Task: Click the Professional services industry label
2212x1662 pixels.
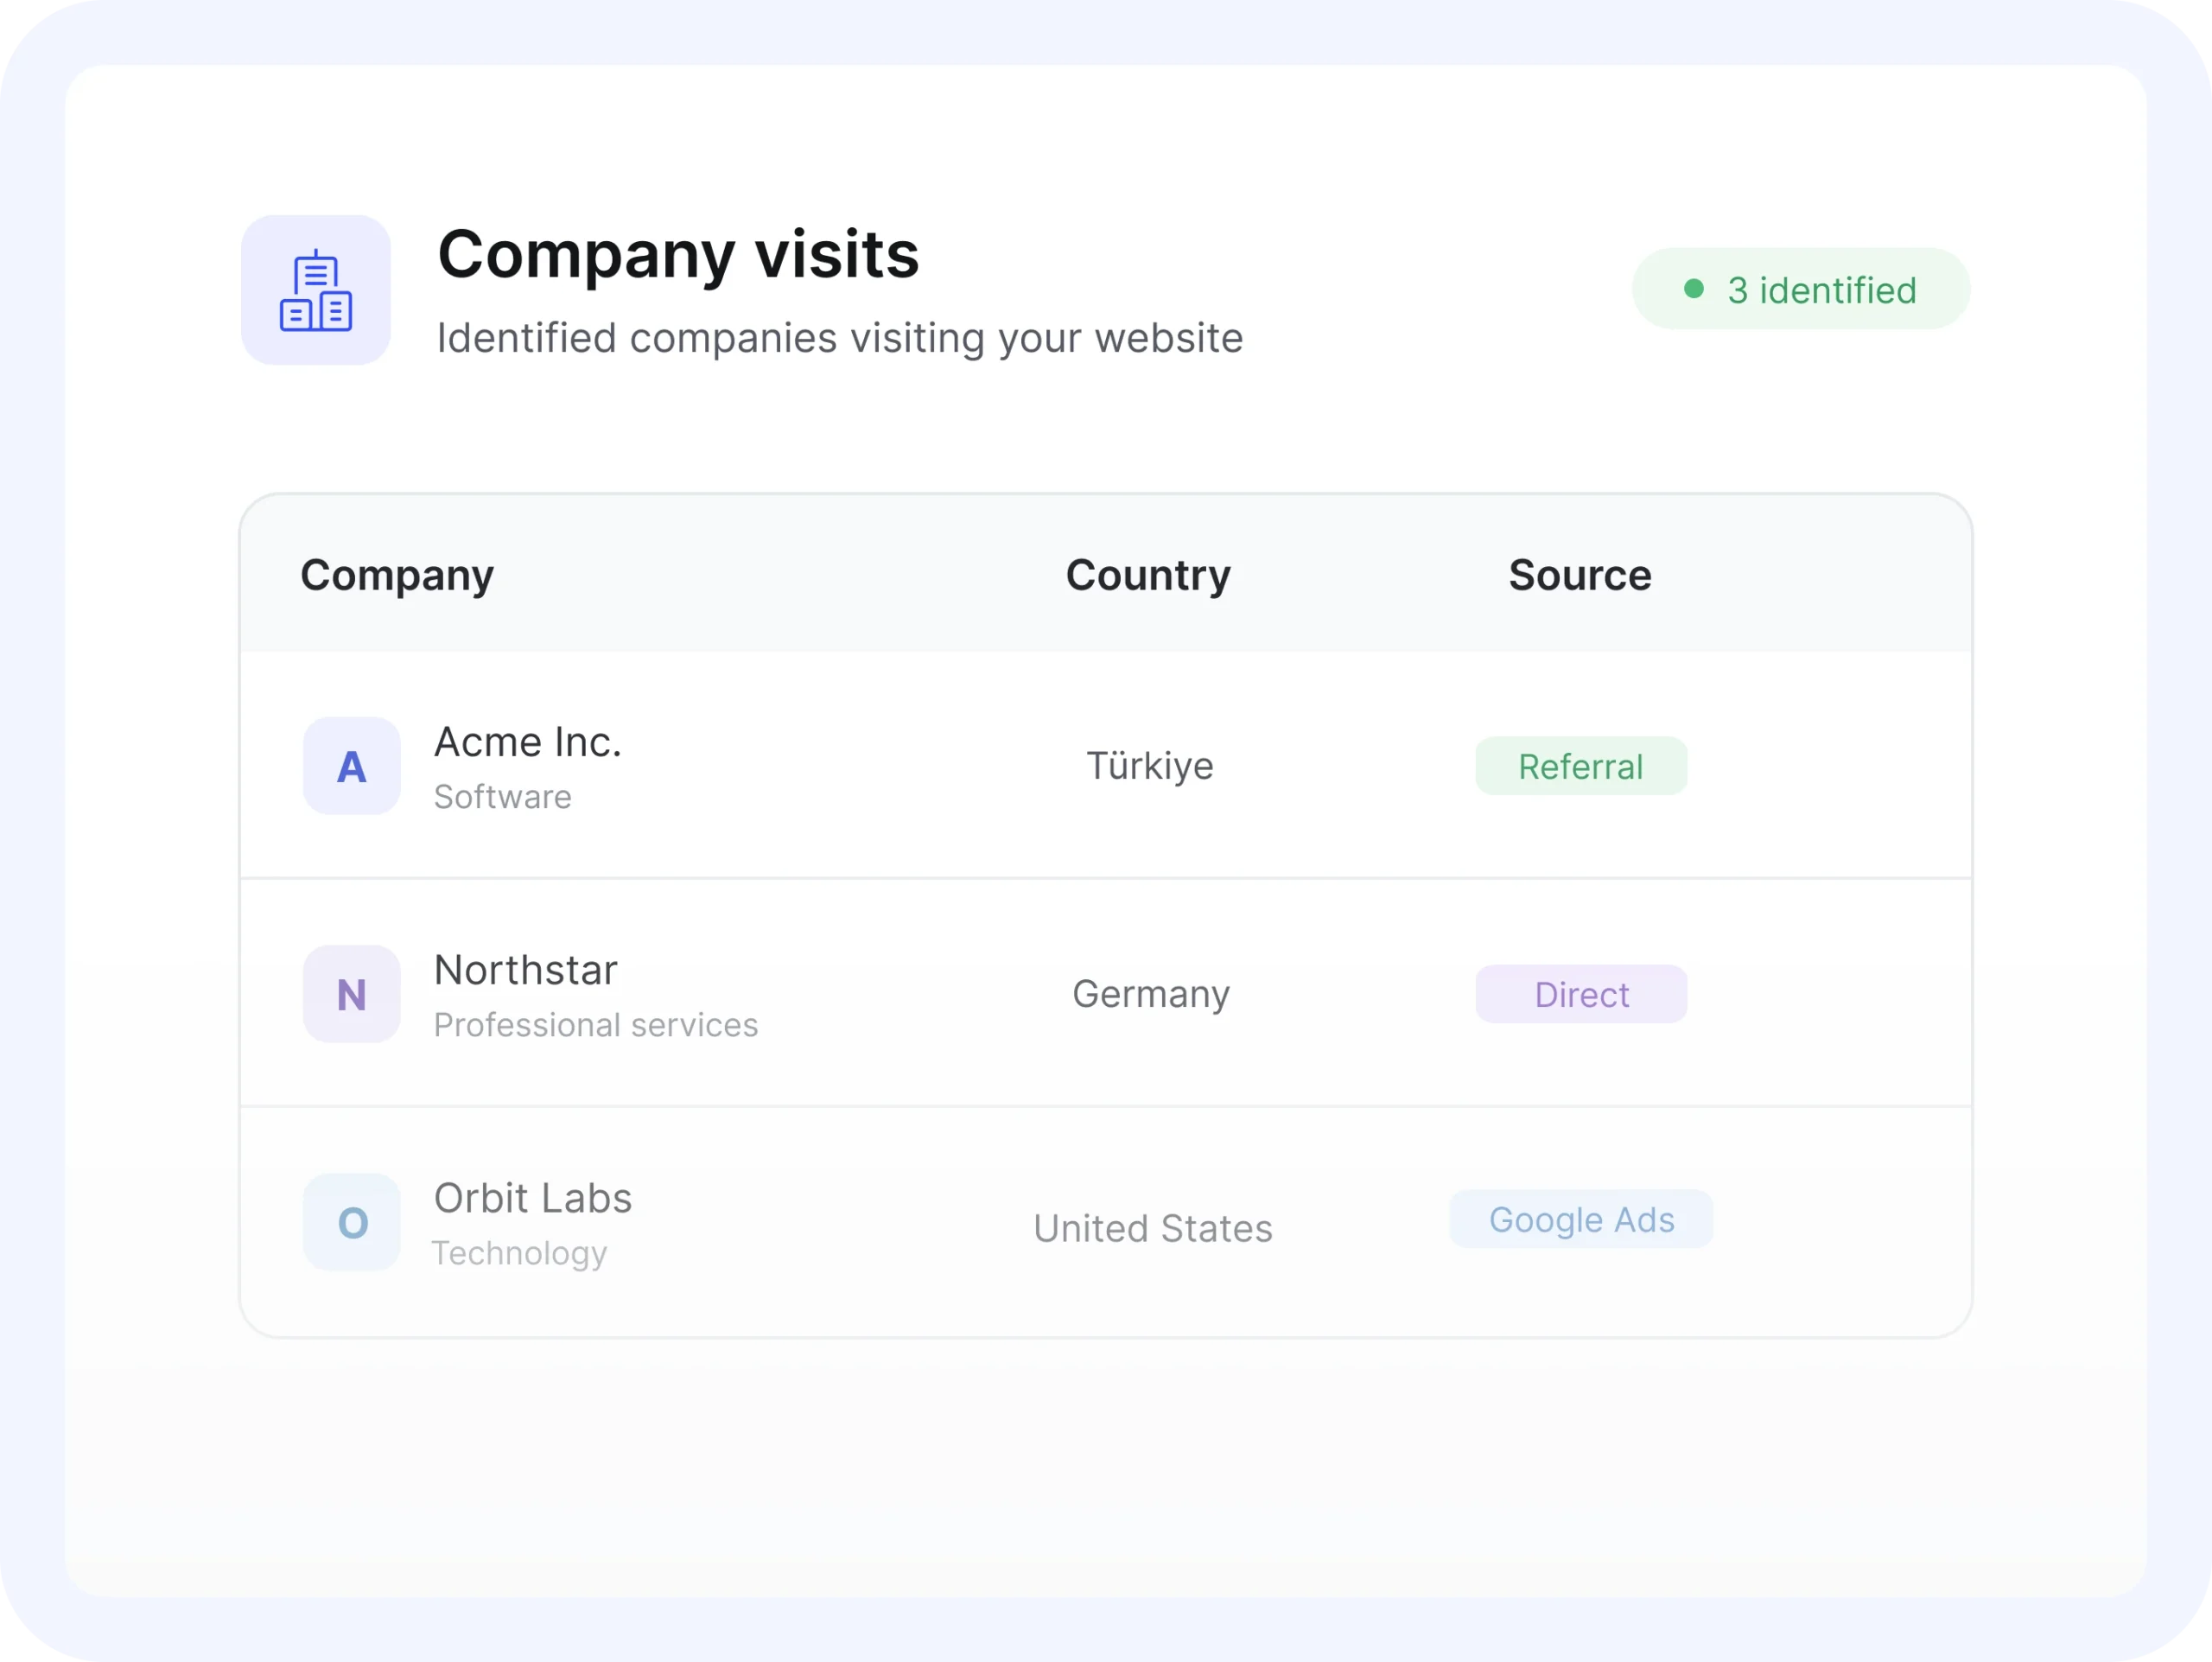Action: (x=596, y=1025)
